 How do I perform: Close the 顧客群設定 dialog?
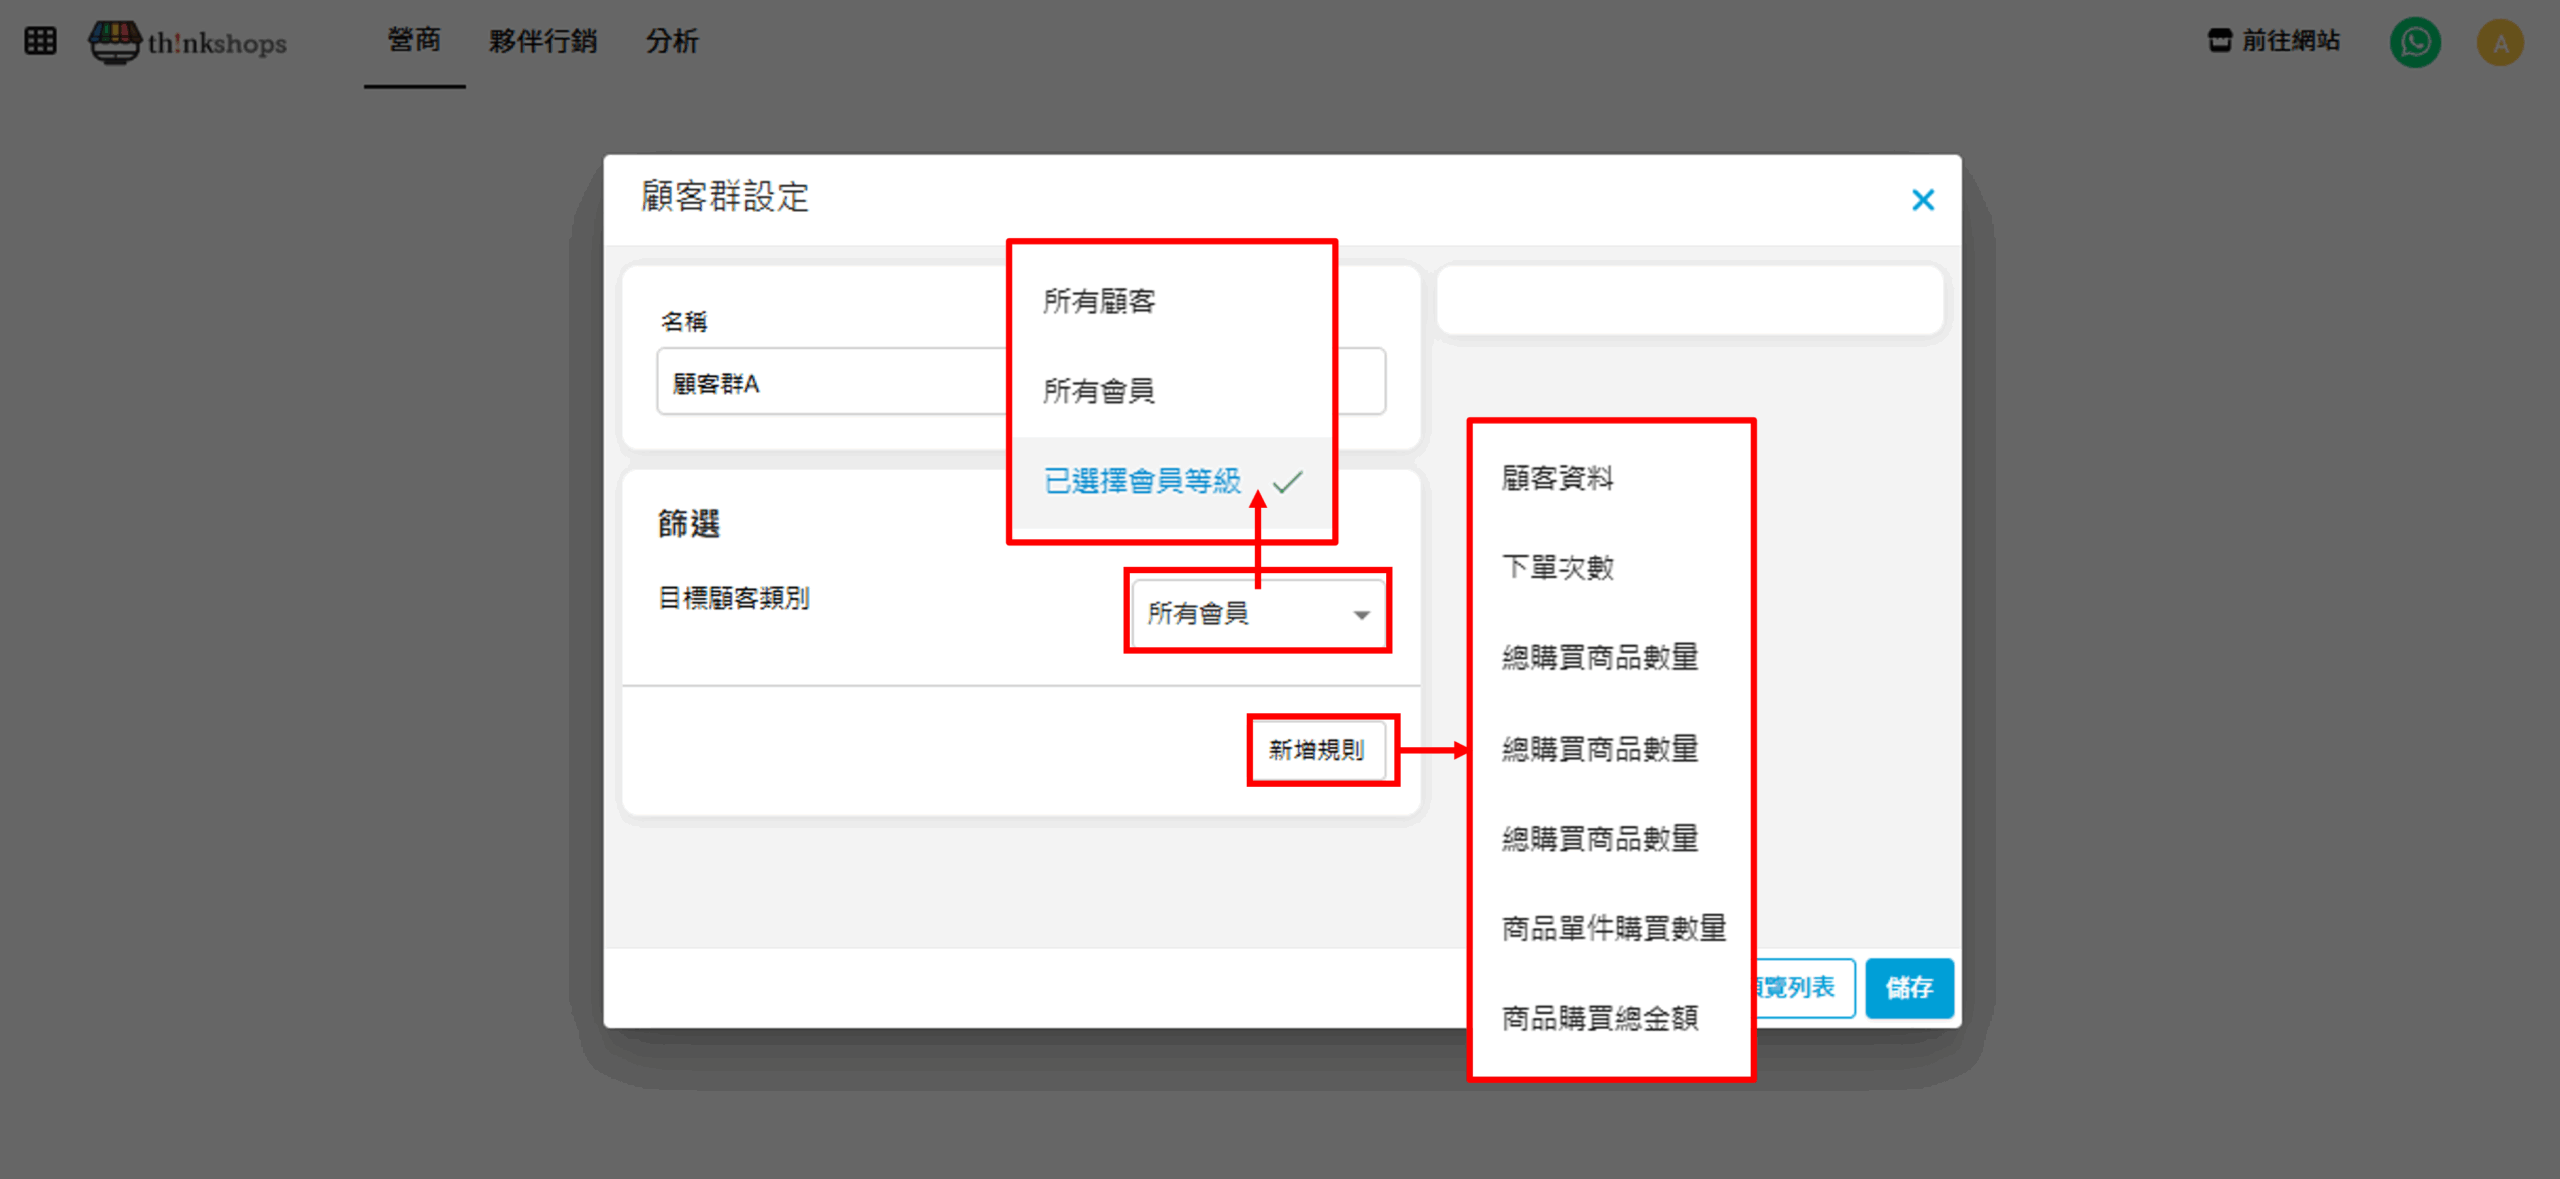(x=1922, y=200)
